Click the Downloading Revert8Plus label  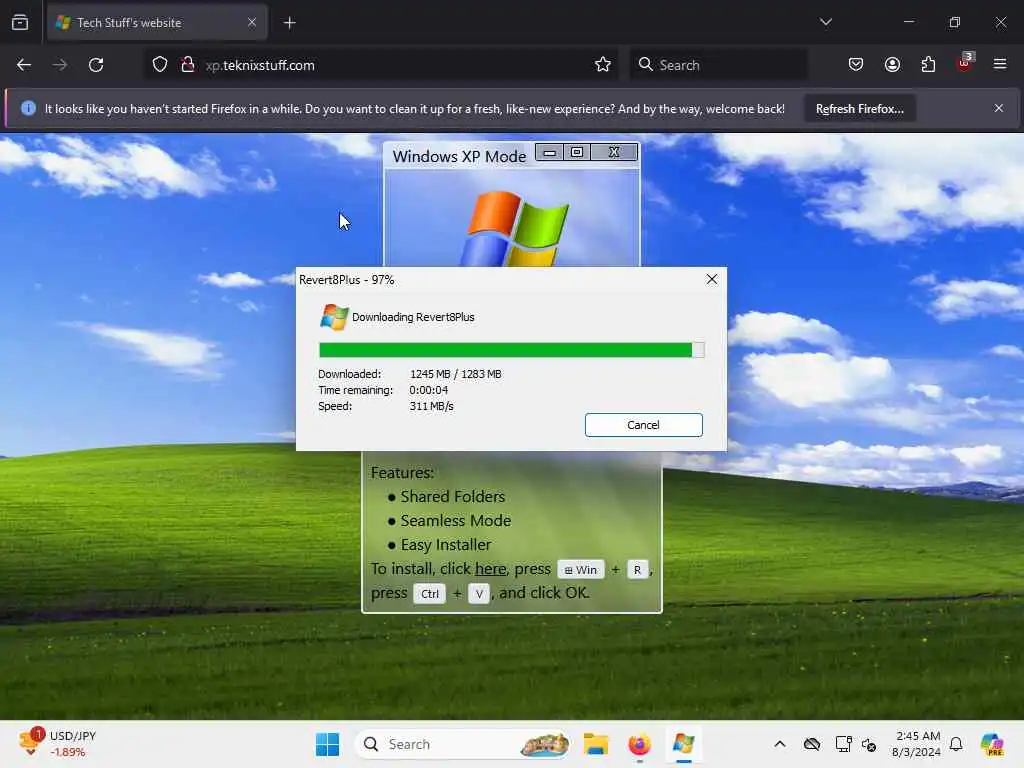point(413,317)
